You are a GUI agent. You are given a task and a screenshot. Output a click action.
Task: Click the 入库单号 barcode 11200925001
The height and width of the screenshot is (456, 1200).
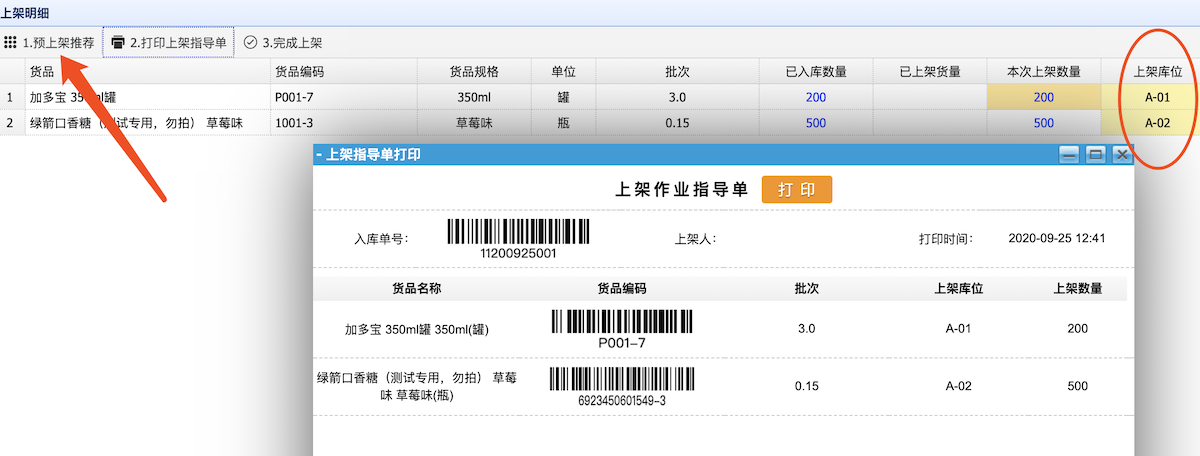518,239
